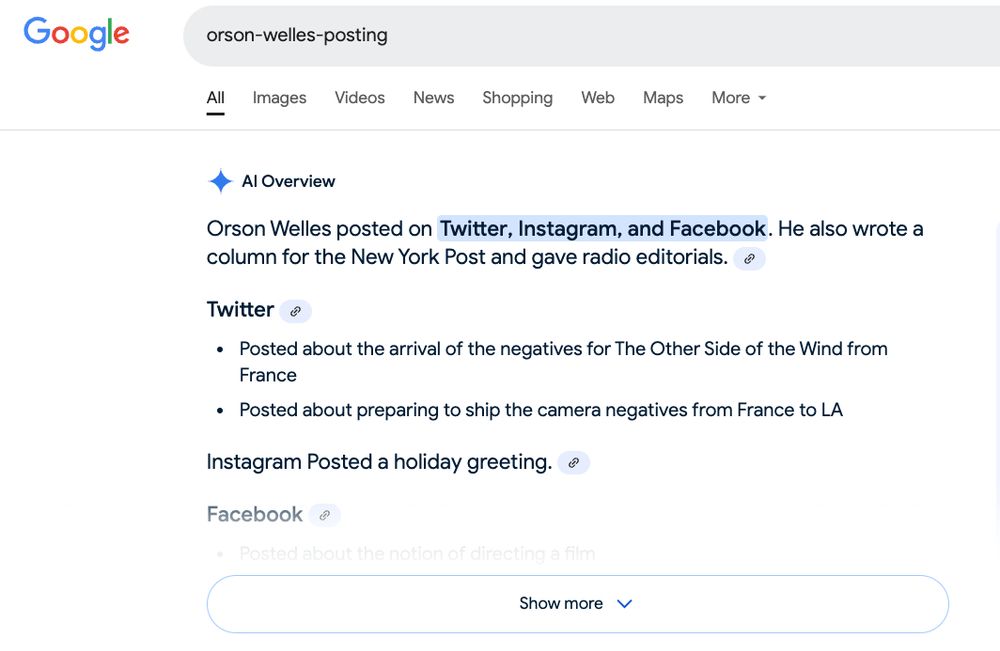Open the source link icon after the overview paragraph
The image size is (1000, 651).
pyautogui.click(x=748, y=258)
